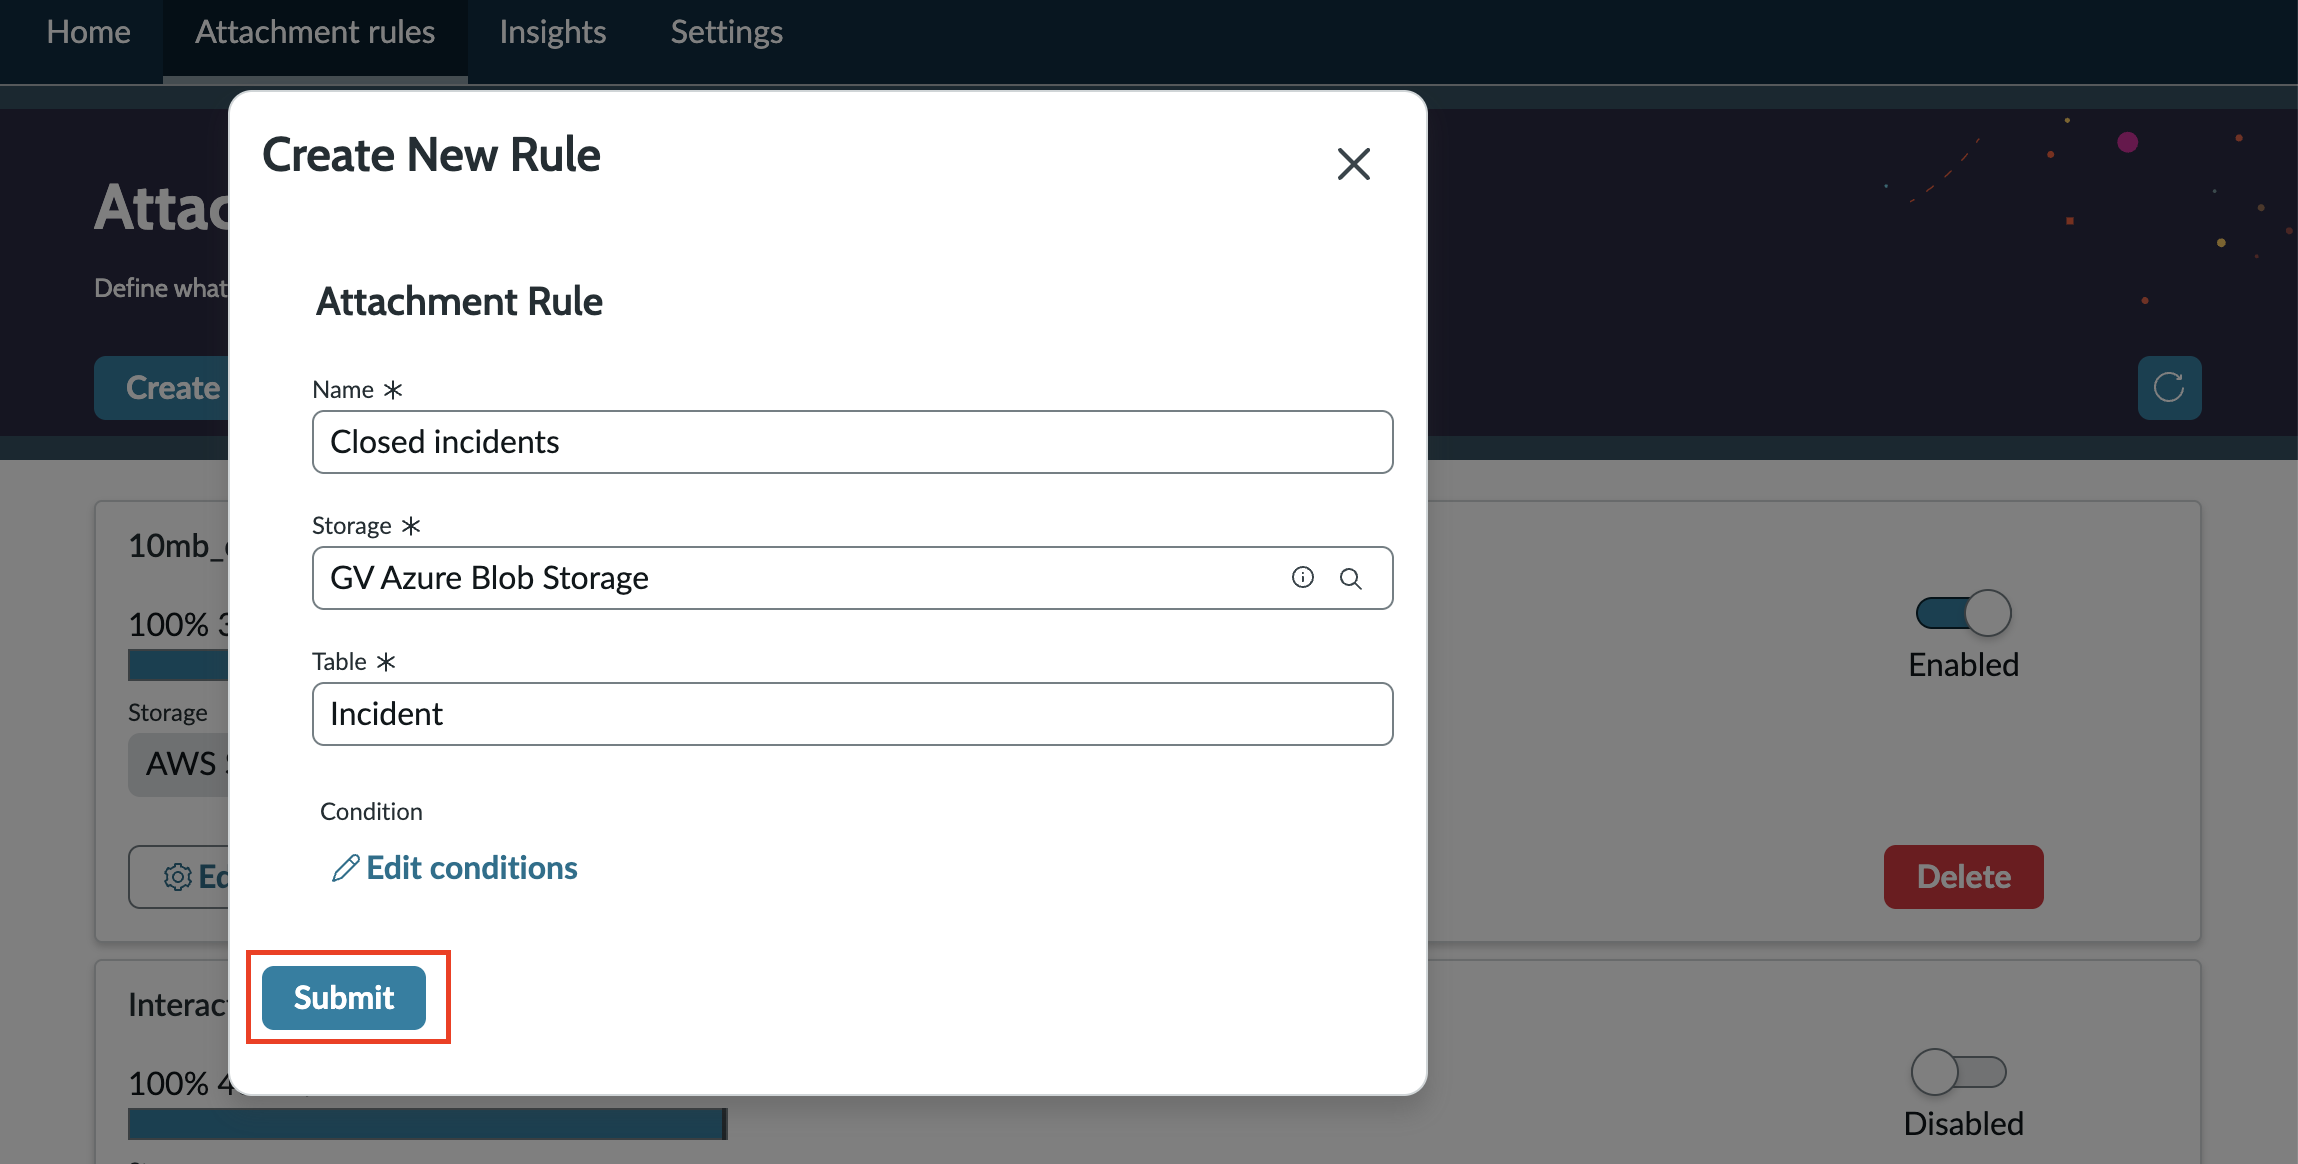This screenshot has height=1164, width=2298.
Task: Delete the first attachment rule
Action: coord(1963,877)
